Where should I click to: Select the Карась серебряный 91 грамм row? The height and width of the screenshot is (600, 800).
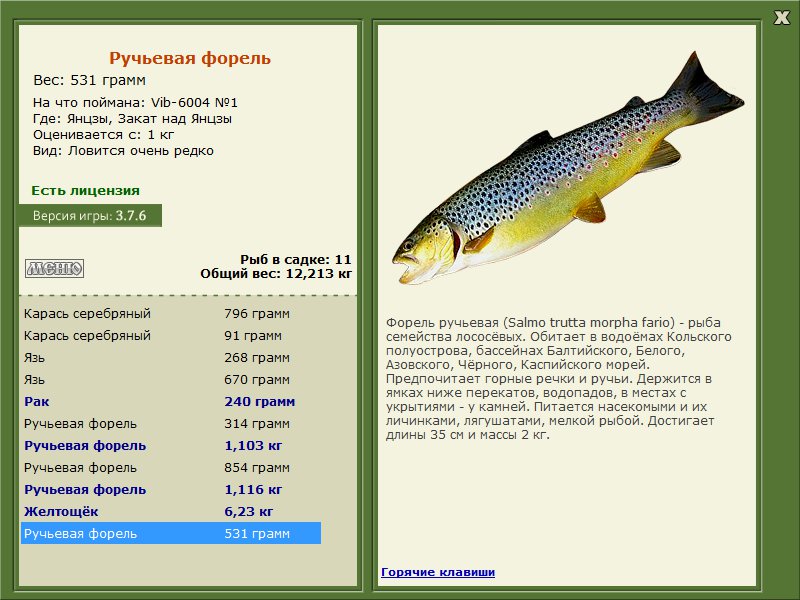(171, 335)
